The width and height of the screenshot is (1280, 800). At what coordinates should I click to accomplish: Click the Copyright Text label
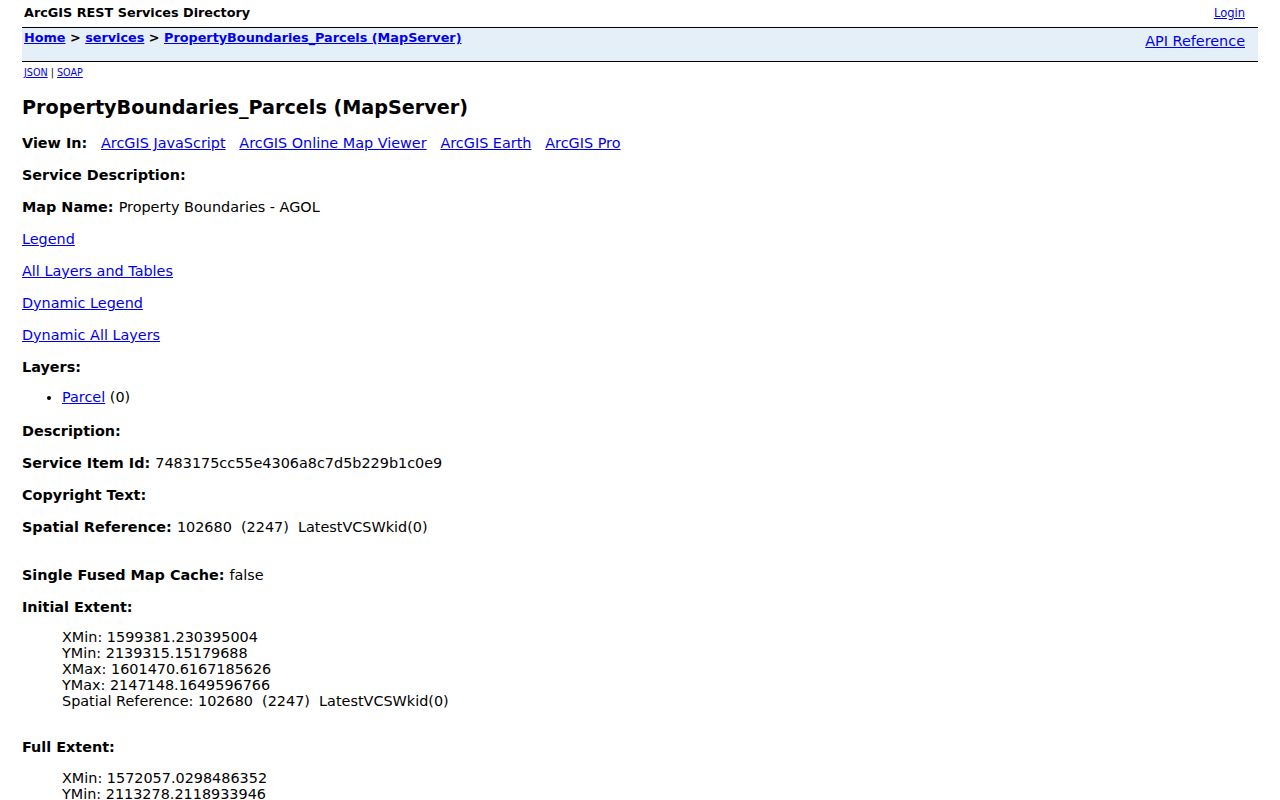coord(84,495)
